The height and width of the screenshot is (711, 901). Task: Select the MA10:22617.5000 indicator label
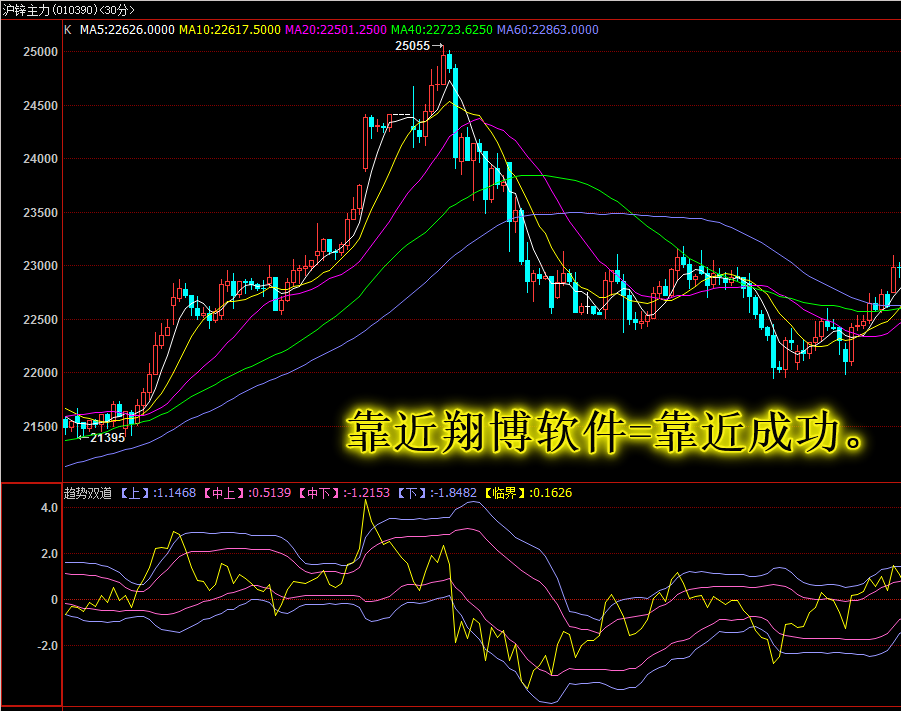[x=230, y=30]
